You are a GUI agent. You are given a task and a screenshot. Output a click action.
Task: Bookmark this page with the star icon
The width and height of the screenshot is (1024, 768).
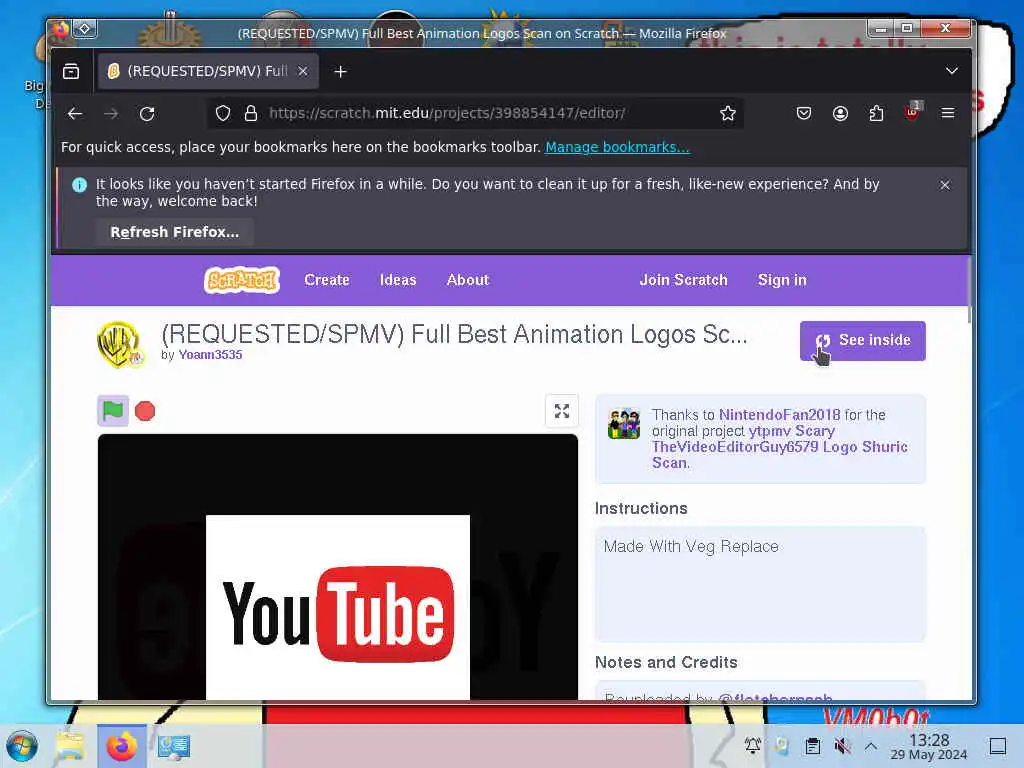tap(728, 114)
